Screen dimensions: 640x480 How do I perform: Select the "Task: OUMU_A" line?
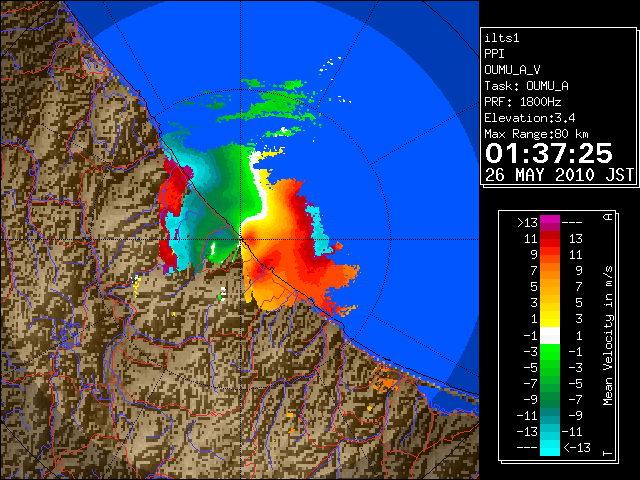pyautogui.click(x=527, y=86)
